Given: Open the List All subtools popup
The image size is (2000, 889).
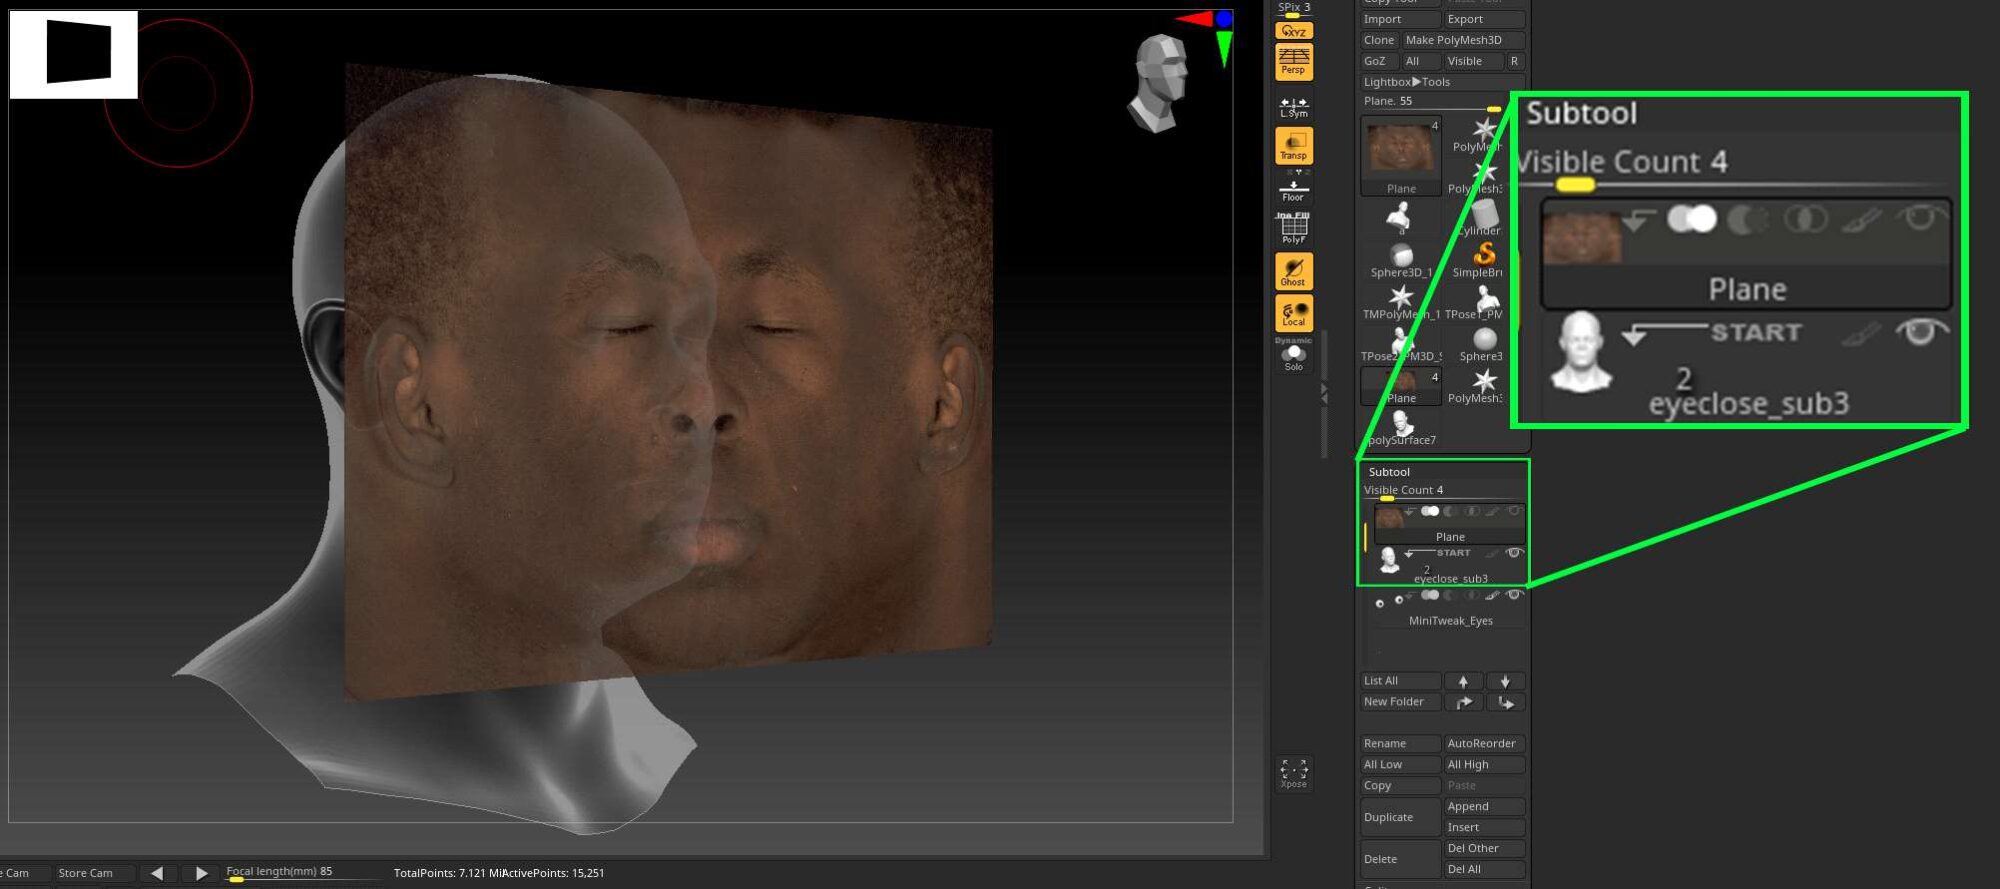Looking at the screenshot, I should click(x=1399, y=681).
